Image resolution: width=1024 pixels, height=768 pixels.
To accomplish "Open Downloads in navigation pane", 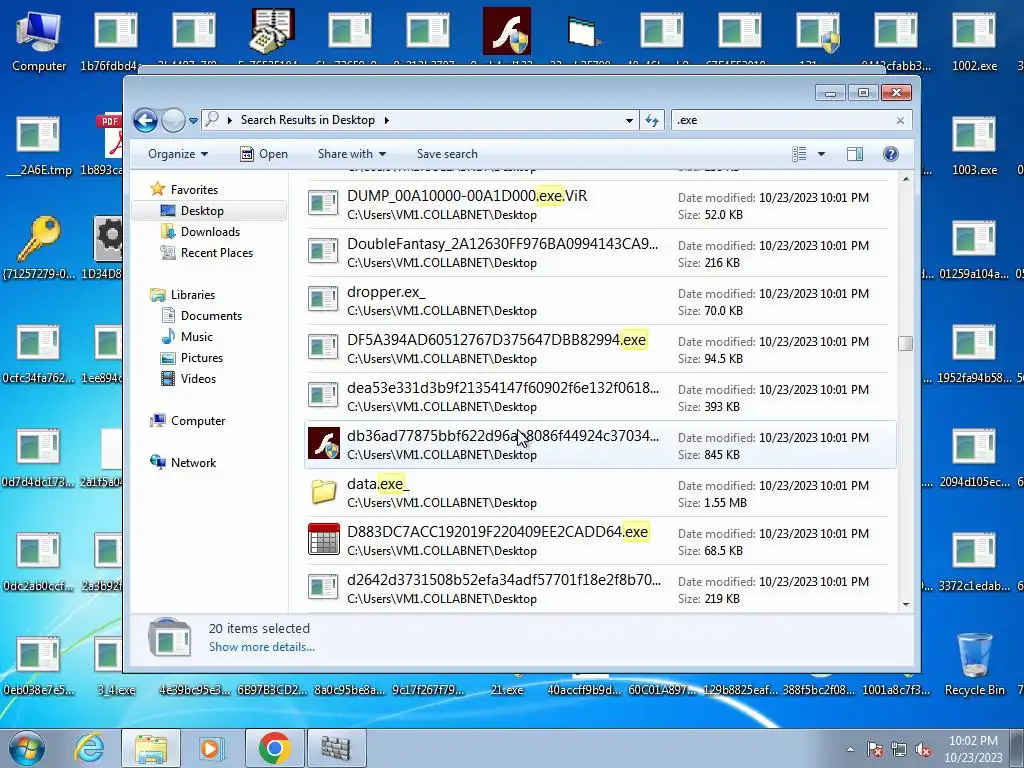I will [x=210, y=232].
